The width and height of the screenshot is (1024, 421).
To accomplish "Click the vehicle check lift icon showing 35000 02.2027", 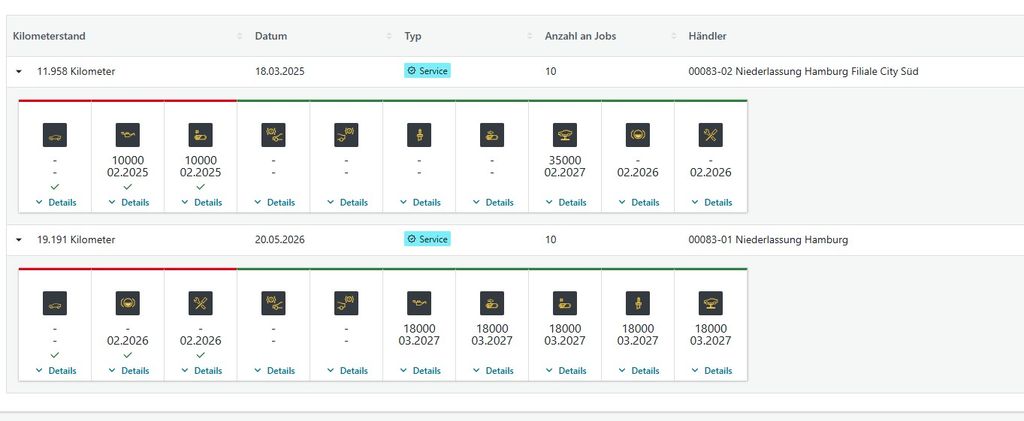I will pyautogui.click(x=565, y=135).
